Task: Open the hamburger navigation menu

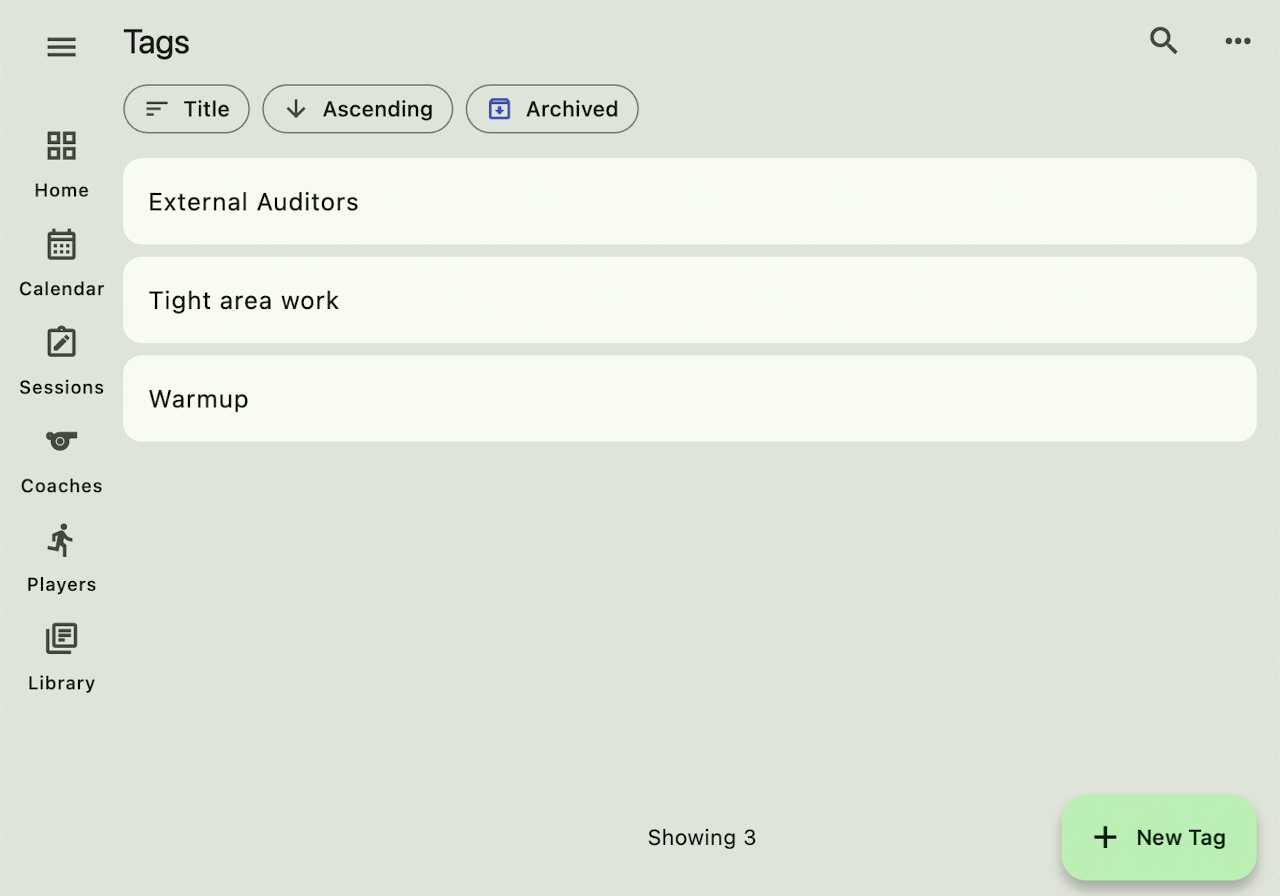Action: tap(61, 47)
